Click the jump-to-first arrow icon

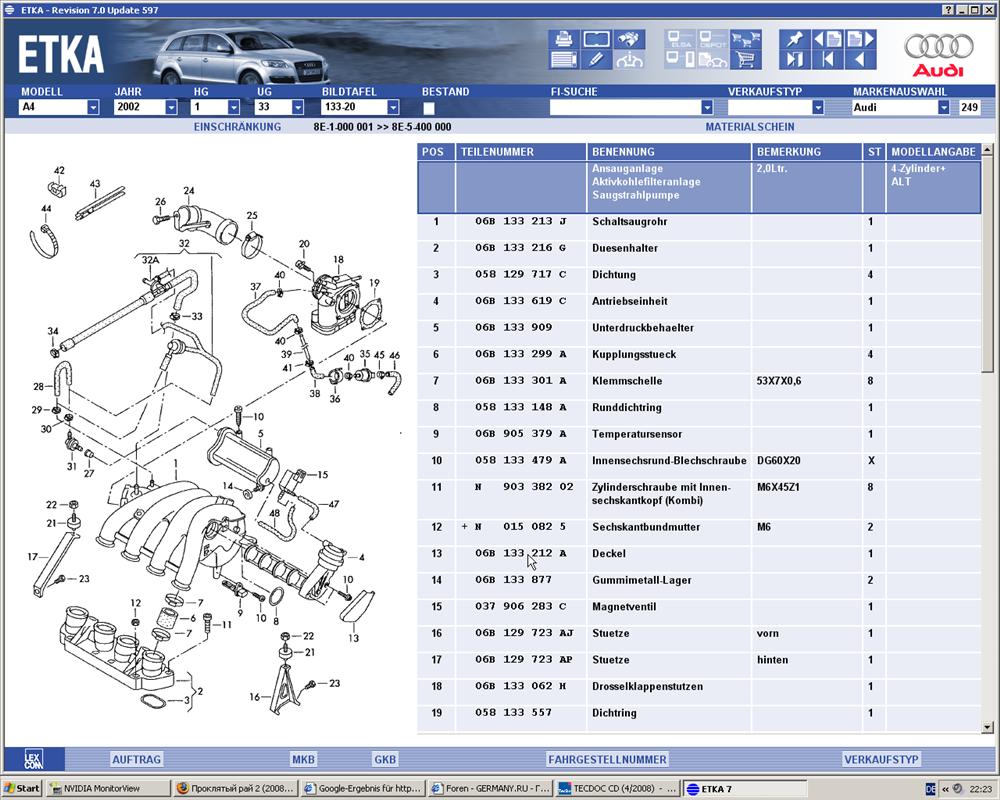coord(828,59)
